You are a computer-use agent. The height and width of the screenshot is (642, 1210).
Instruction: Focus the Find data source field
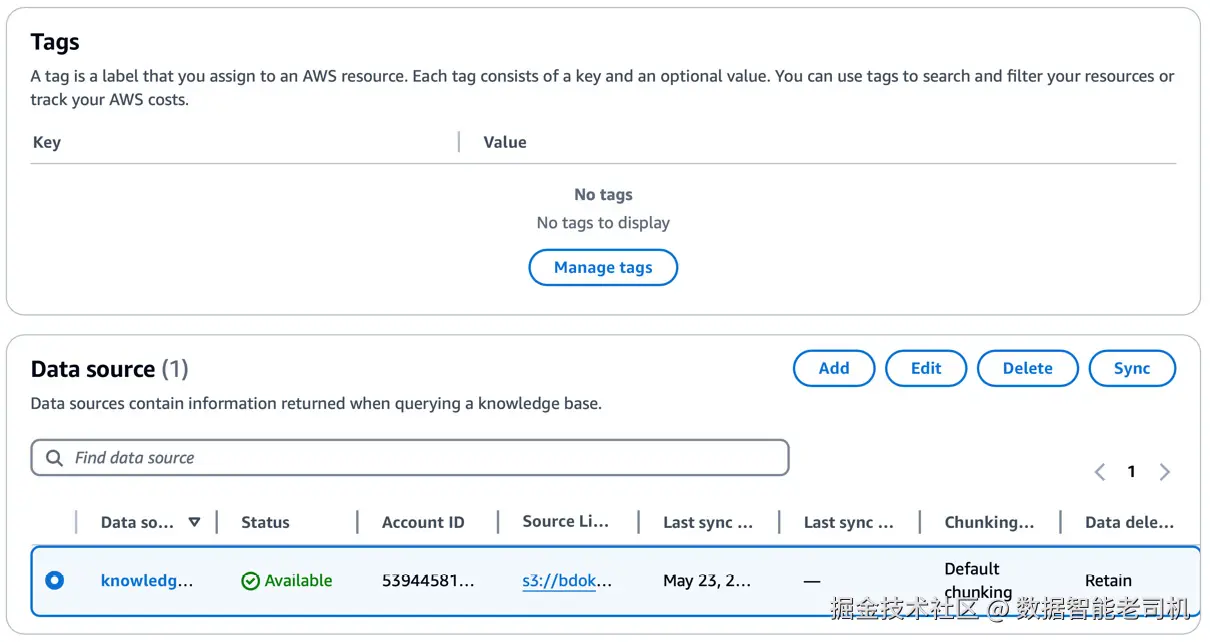(x=420, y=458)
